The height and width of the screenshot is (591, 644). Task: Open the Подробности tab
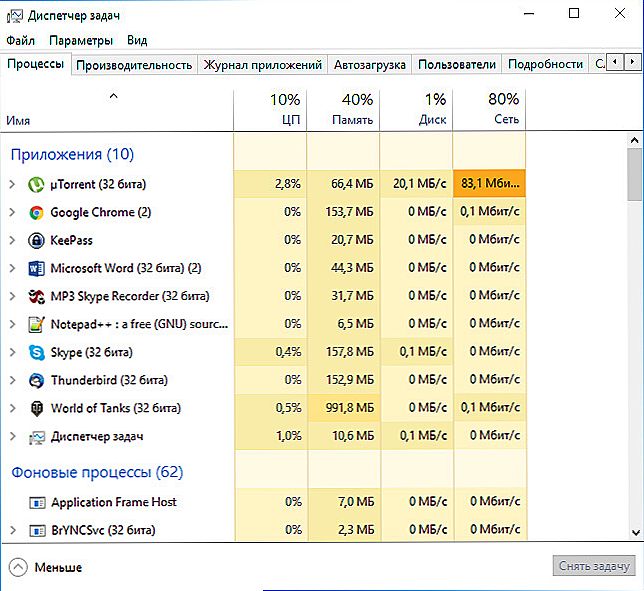click(545, 65)
